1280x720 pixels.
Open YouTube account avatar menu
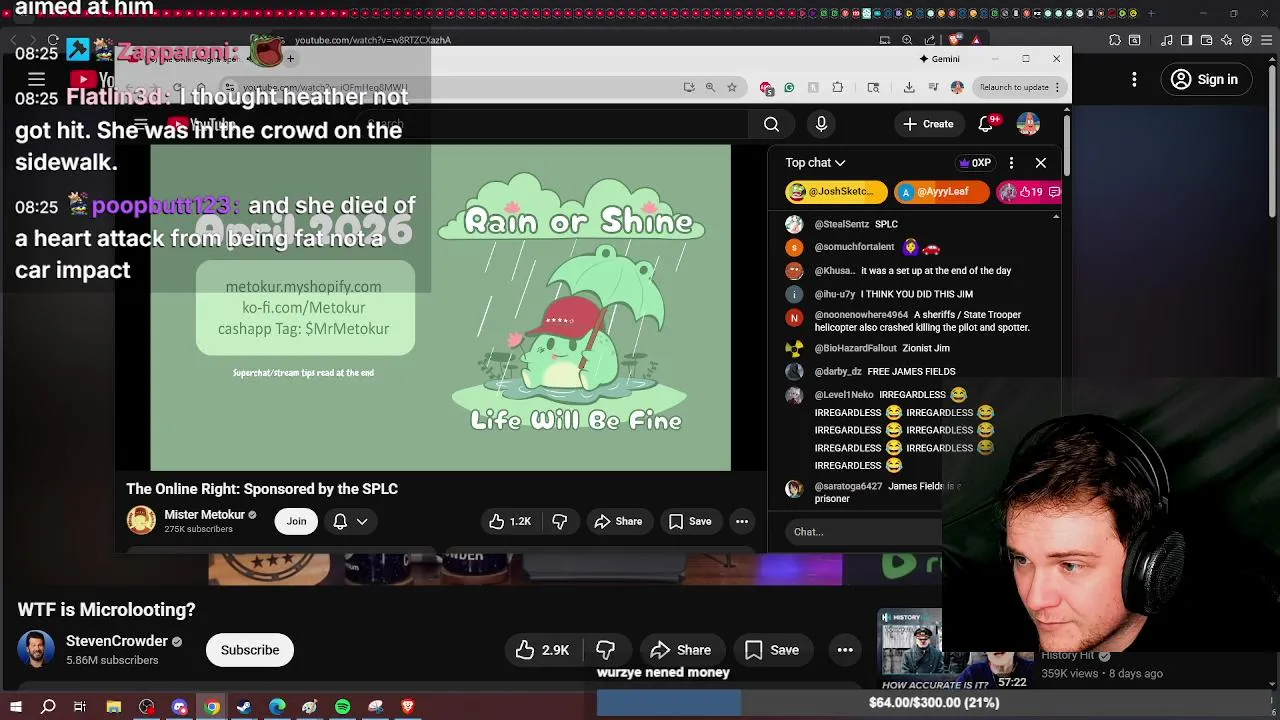pyautogui.click(x=1028, y=124)
